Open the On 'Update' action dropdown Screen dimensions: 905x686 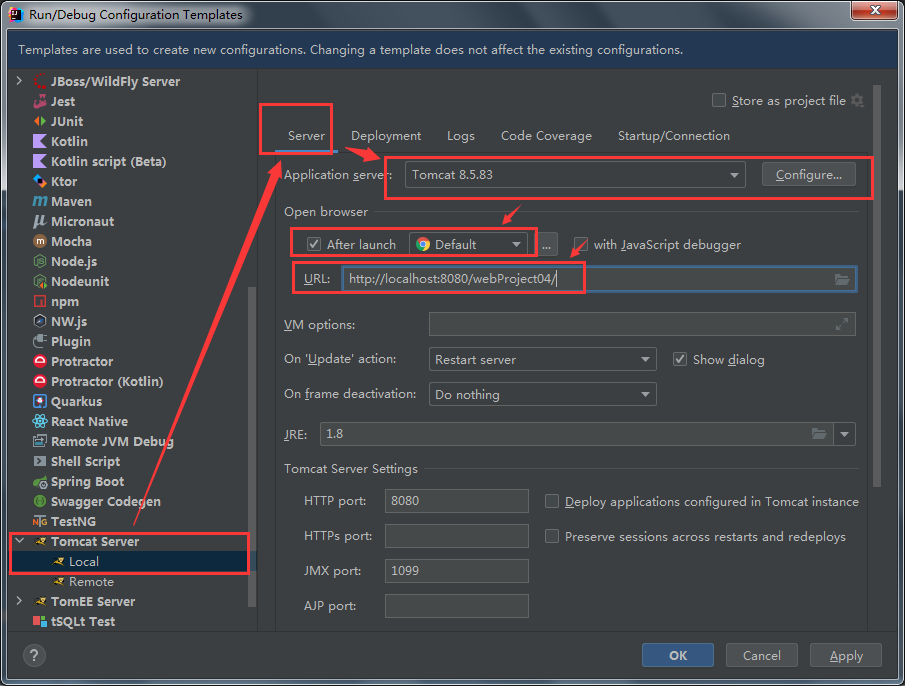pyautogui.click(x=543, y=359)
